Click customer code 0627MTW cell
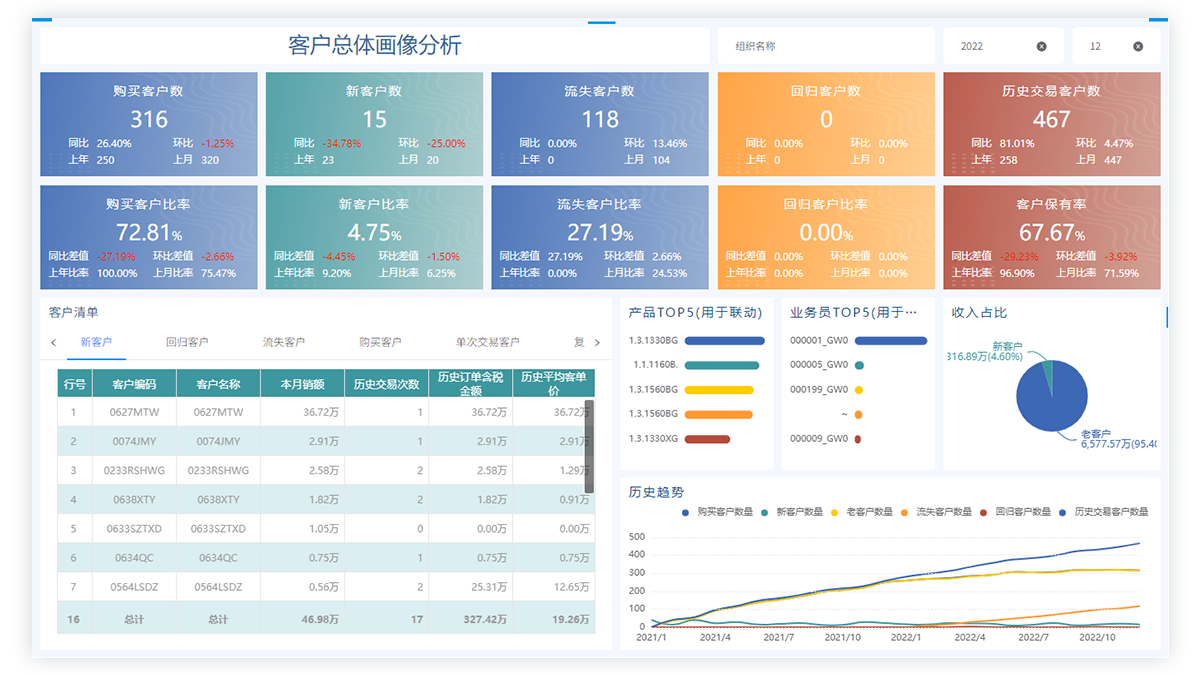Viewport: 1200px width, 675px height. pos(134,412)
